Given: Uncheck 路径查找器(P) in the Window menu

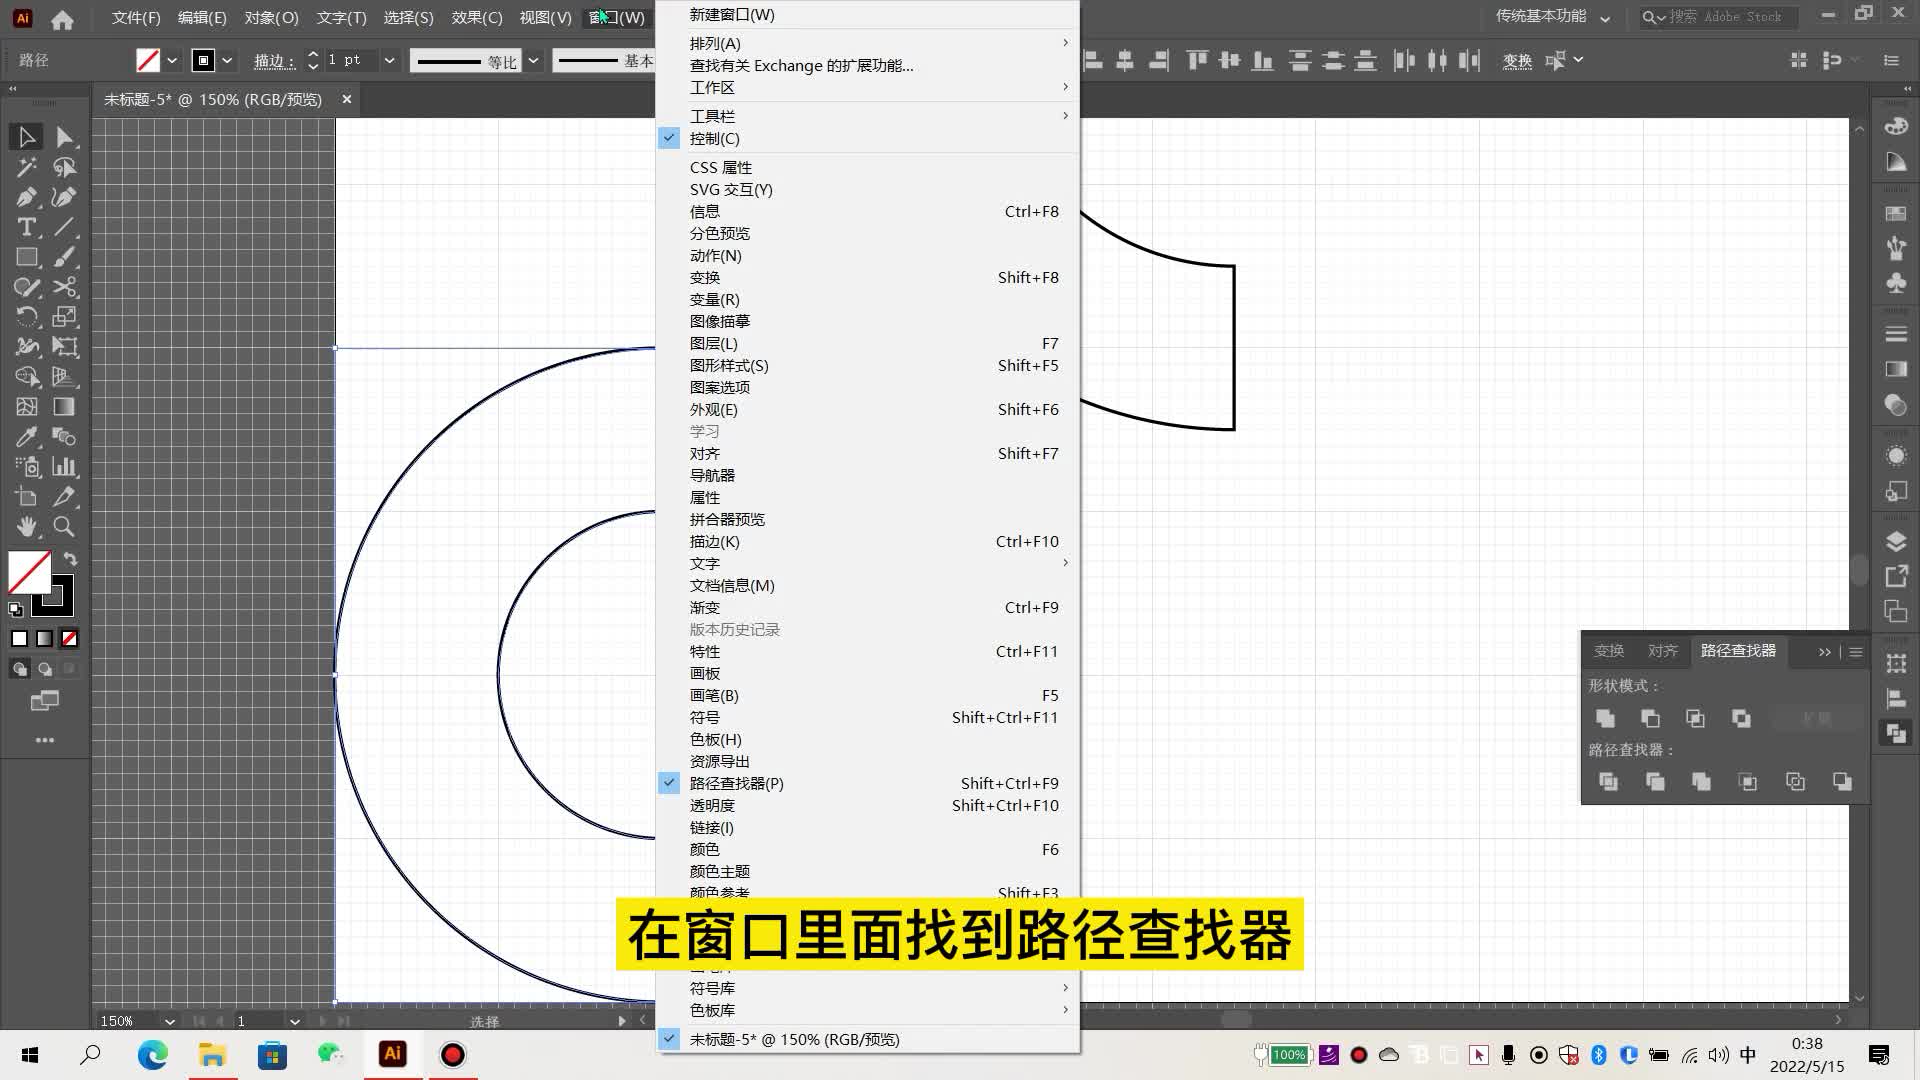Looking at the screenshot, I should 736,783.
